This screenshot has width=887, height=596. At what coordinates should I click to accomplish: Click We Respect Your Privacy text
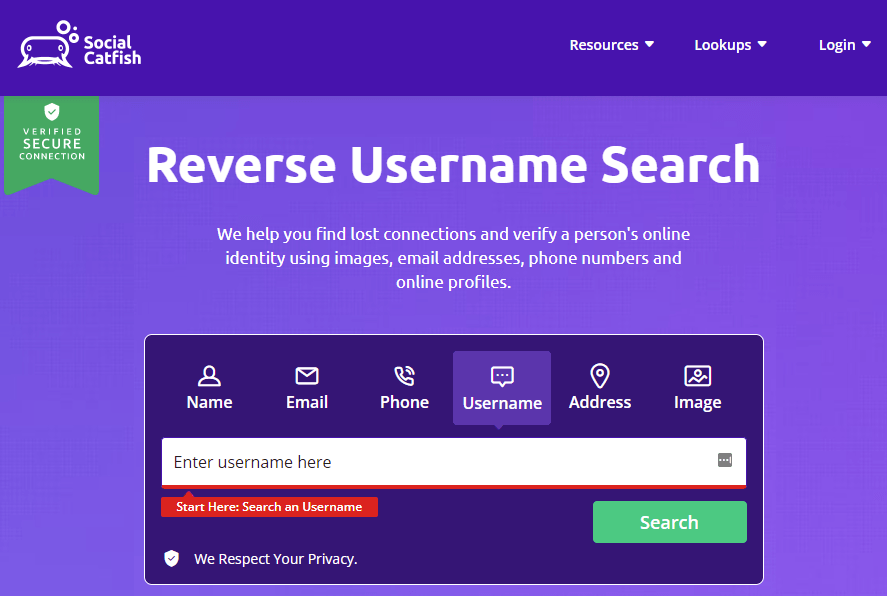(275, 559)
